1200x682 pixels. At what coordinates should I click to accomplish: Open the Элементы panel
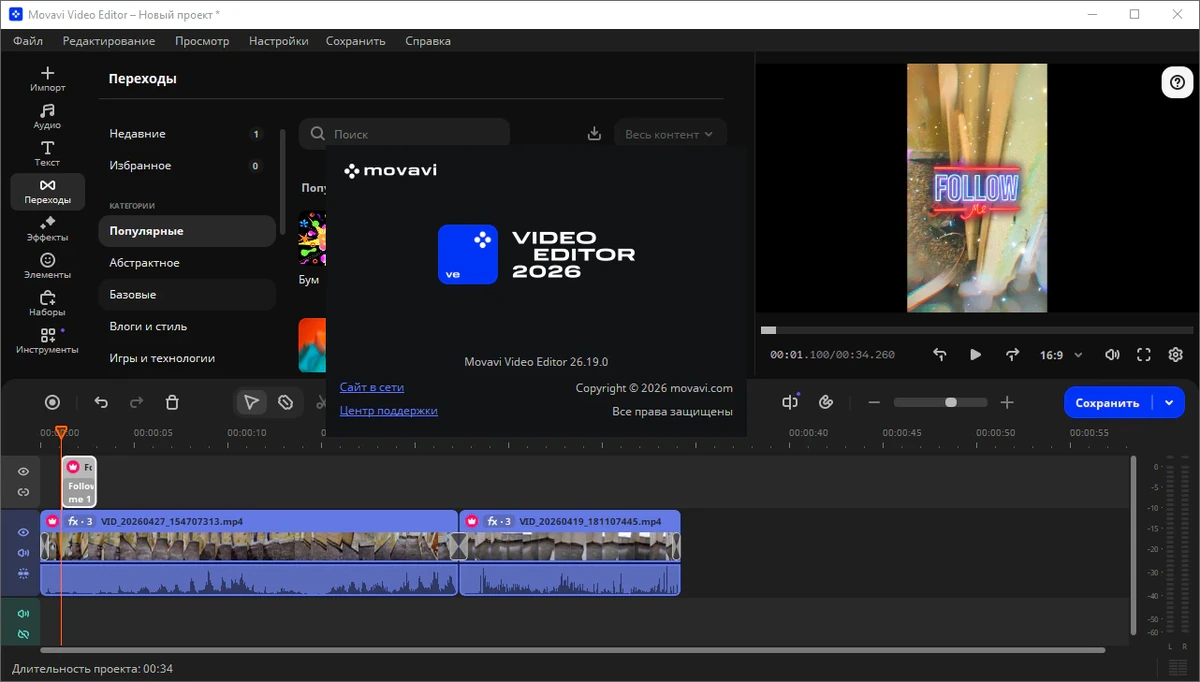(x=47, y=266)
